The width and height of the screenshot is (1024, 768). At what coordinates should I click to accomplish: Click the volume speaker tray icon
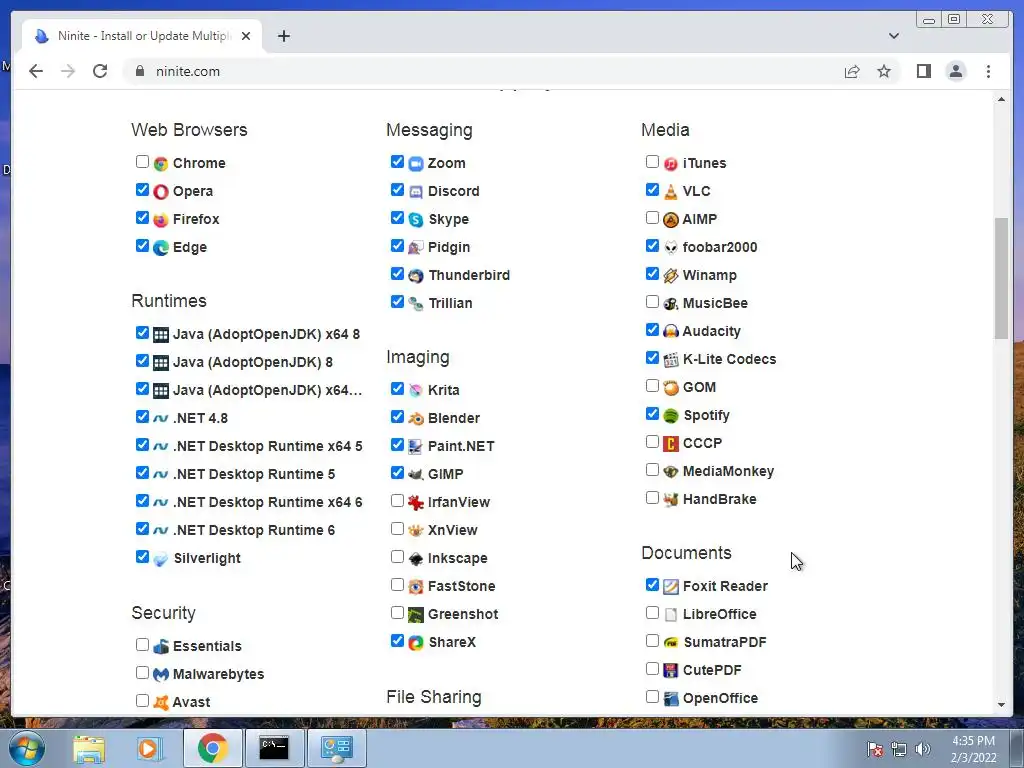923,749
